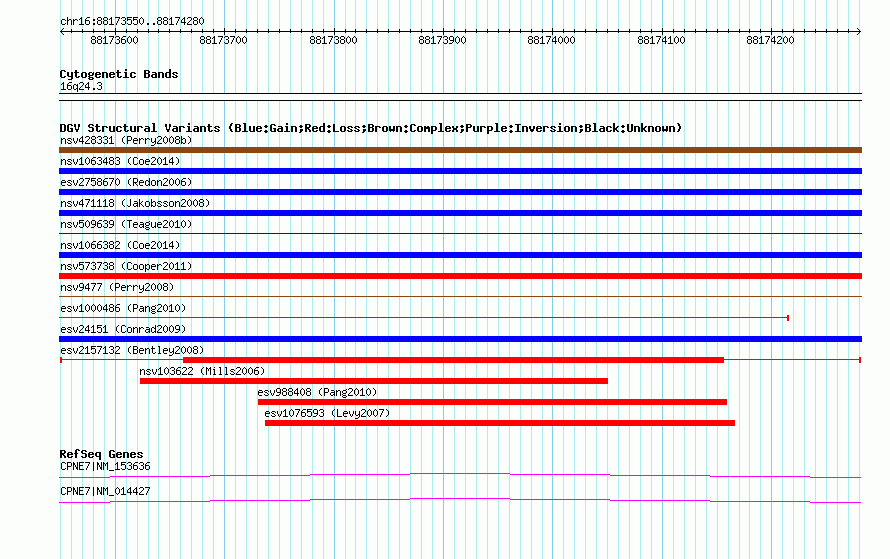Click the thick red esv2157132 loss bar

click(x=454, y=360)
